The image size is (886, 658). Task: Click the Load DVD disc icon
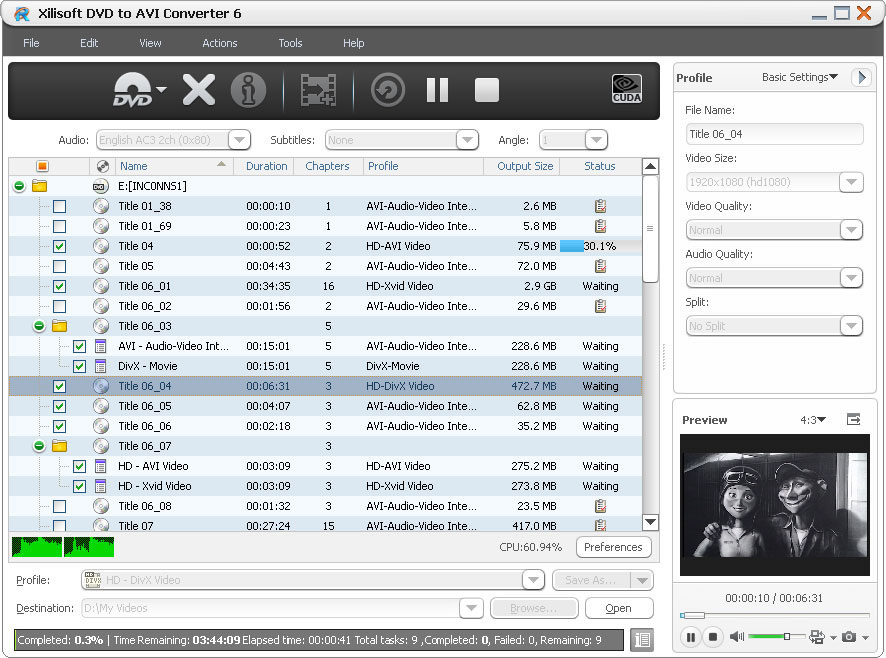pos(133,90)
